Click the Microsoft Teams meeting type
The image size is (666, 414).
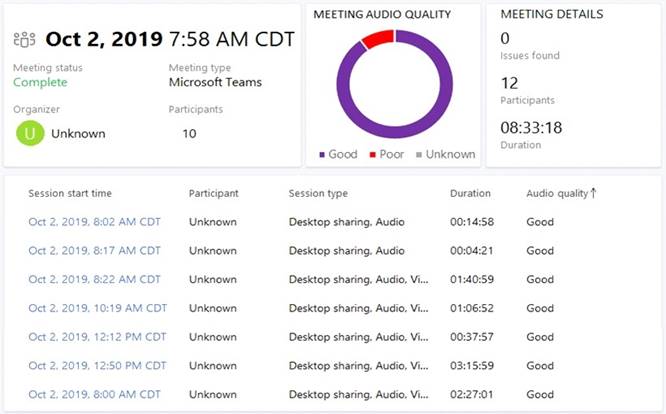tap(215, 82)
